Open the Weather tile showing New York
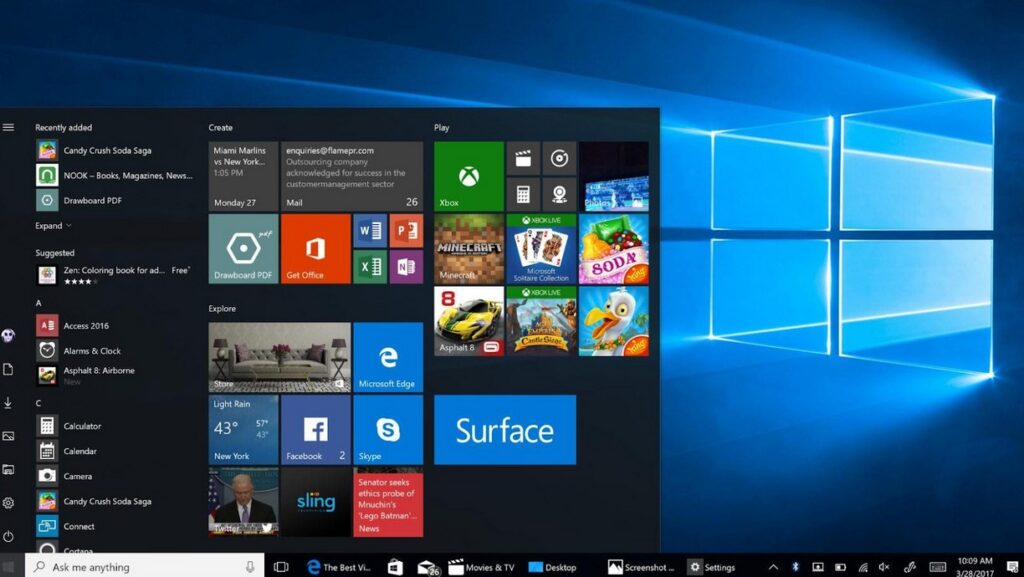Screen dimensions: 1024x577 [x=244, y=429]
